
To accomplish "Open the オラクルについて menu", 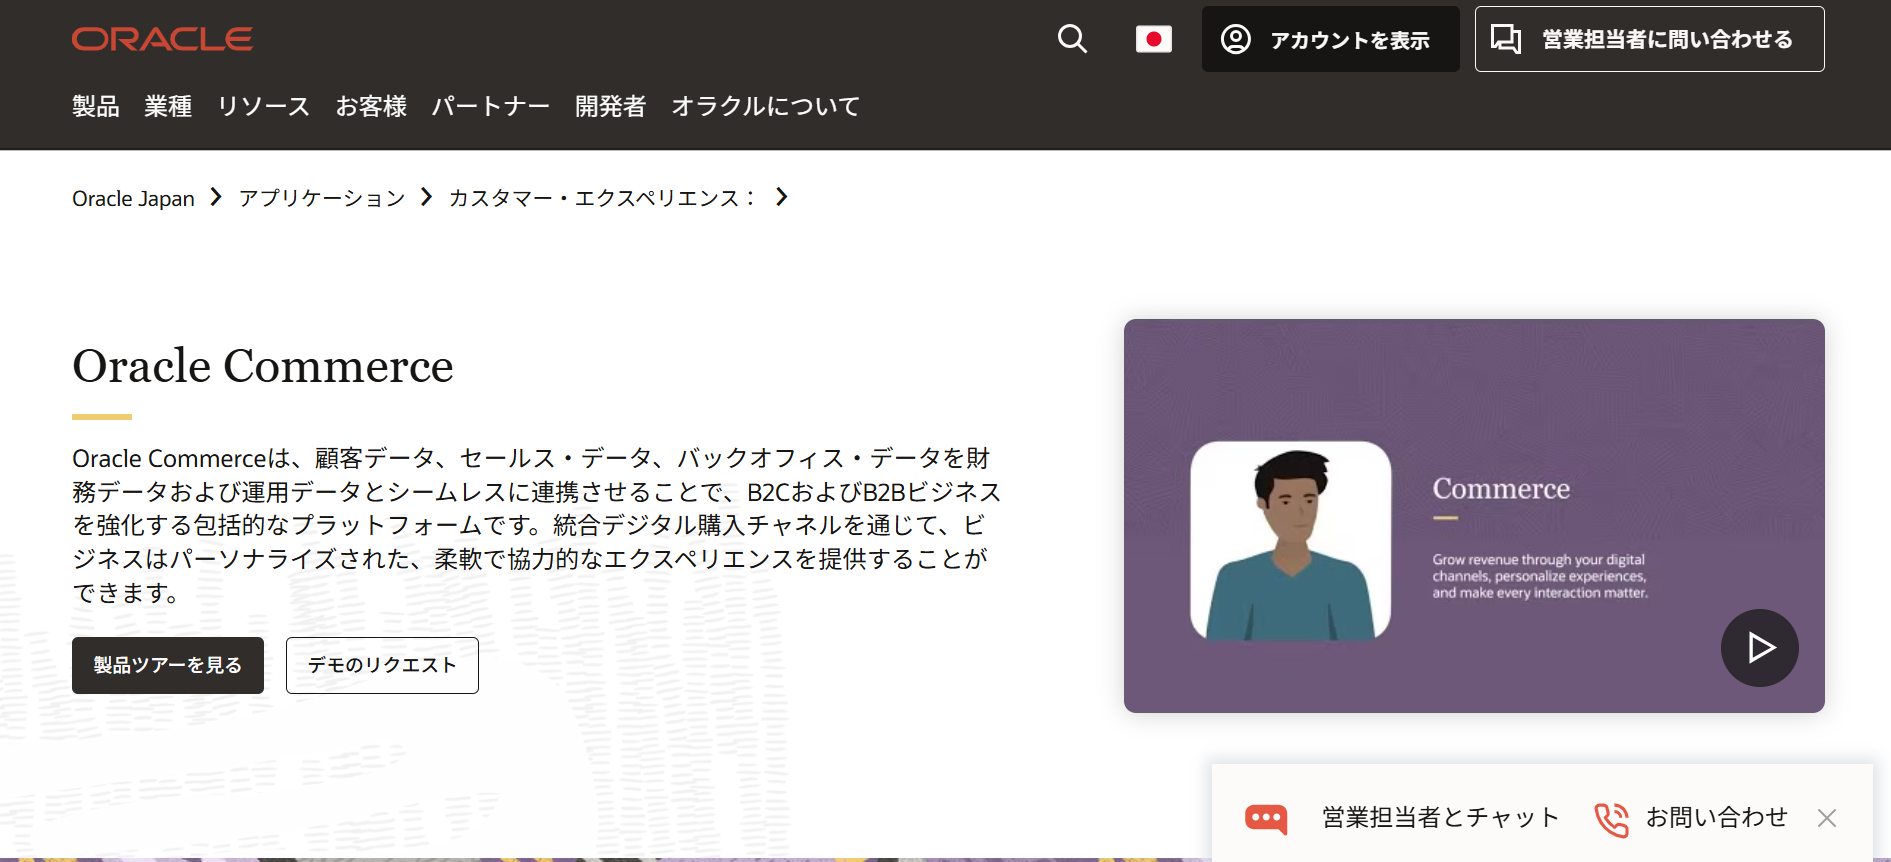I will tap(766, 106).
